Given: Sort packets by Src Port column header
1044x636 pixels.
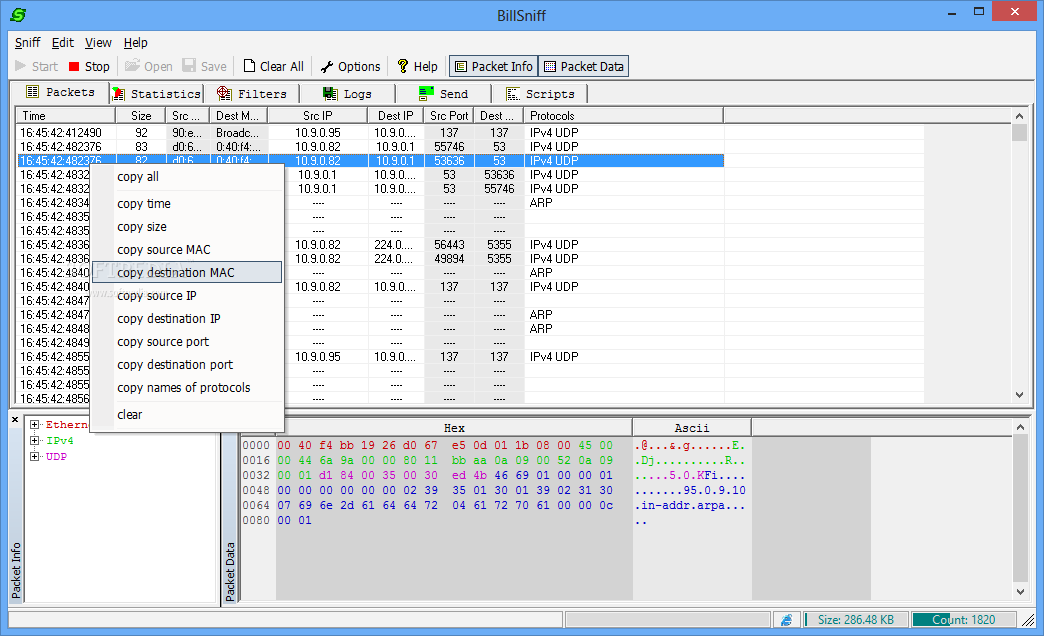Looking at the screenshot, I should click(449, 115).
